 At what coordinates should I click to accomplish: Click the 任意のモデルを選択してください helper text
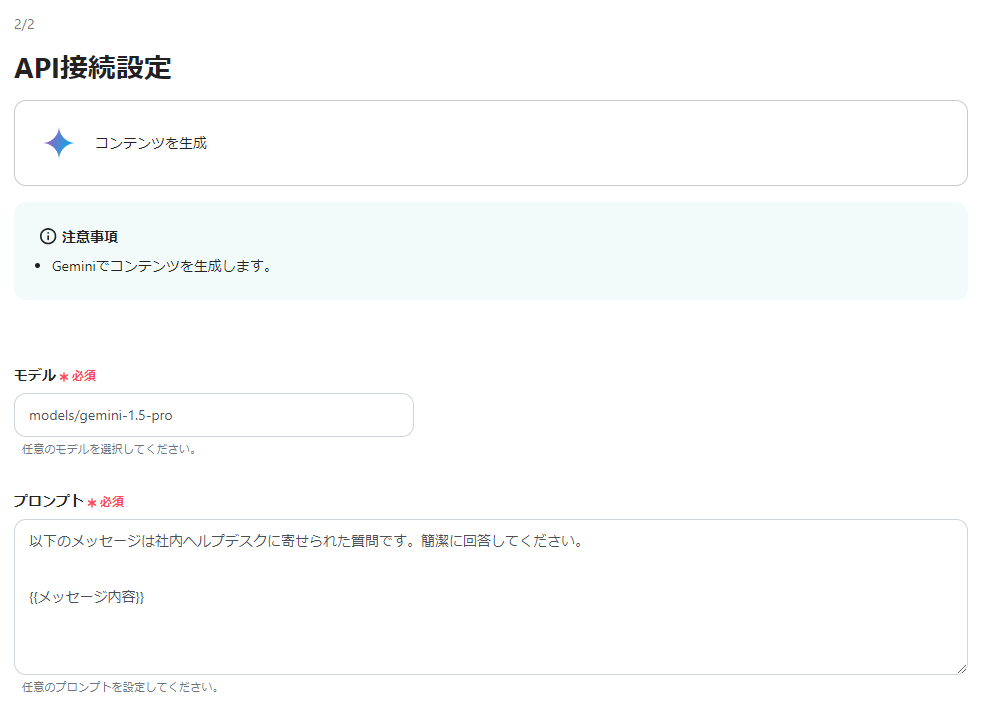(109, 448)
